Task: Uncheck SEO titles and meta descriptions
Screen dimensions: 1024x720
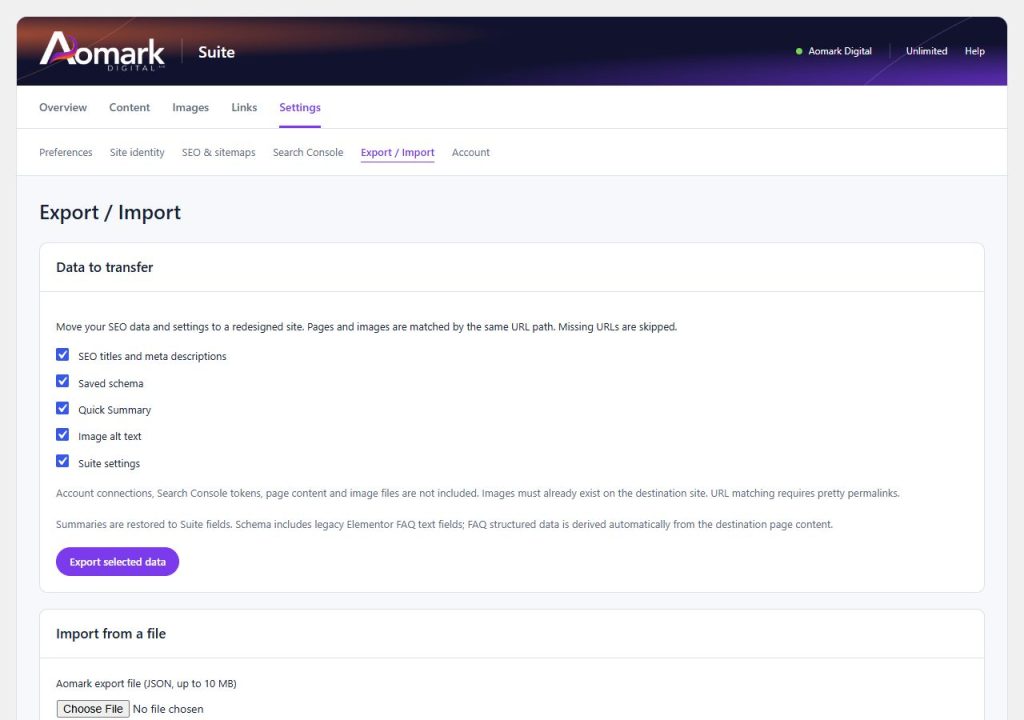Action: (63, 355)
